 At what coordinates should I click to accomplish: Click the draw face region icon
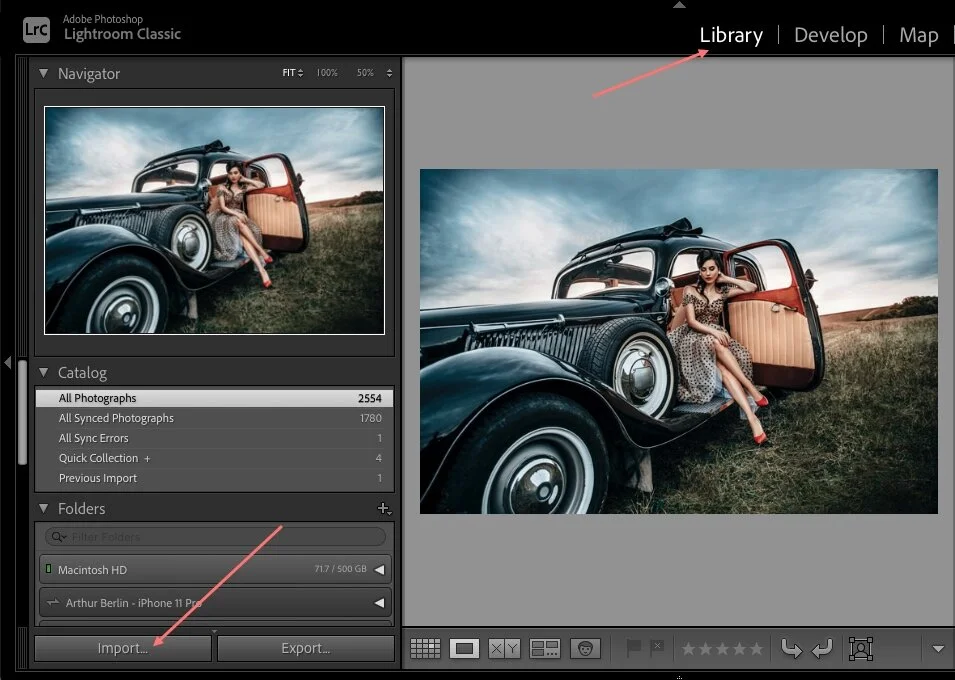point(859,649)
